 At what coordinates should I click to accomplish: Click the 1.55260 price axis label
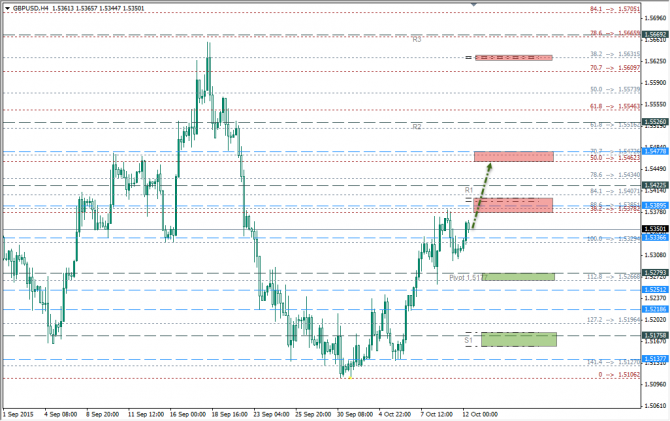pyautogui.click(x=655, y=122)
